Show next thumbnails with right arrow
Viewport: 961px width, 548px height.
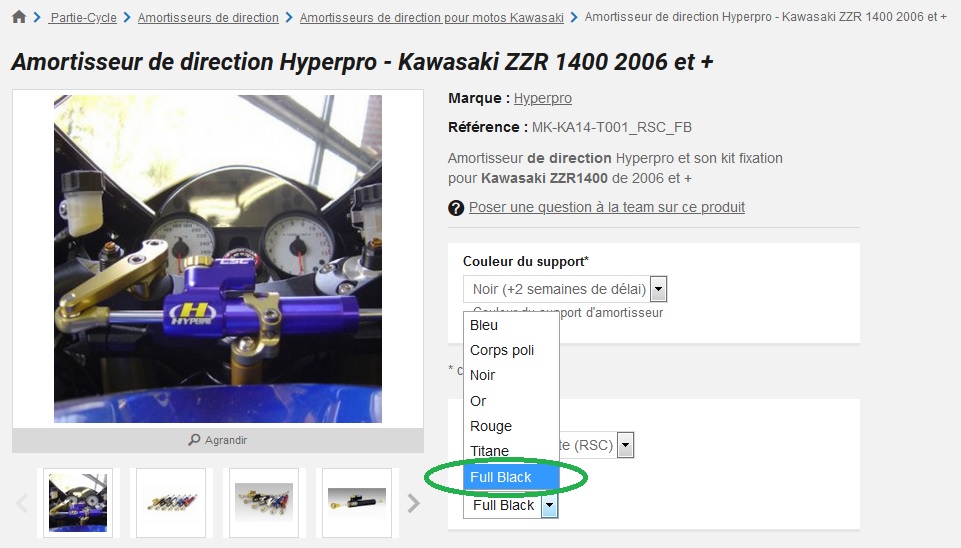(x=414, y=503)
